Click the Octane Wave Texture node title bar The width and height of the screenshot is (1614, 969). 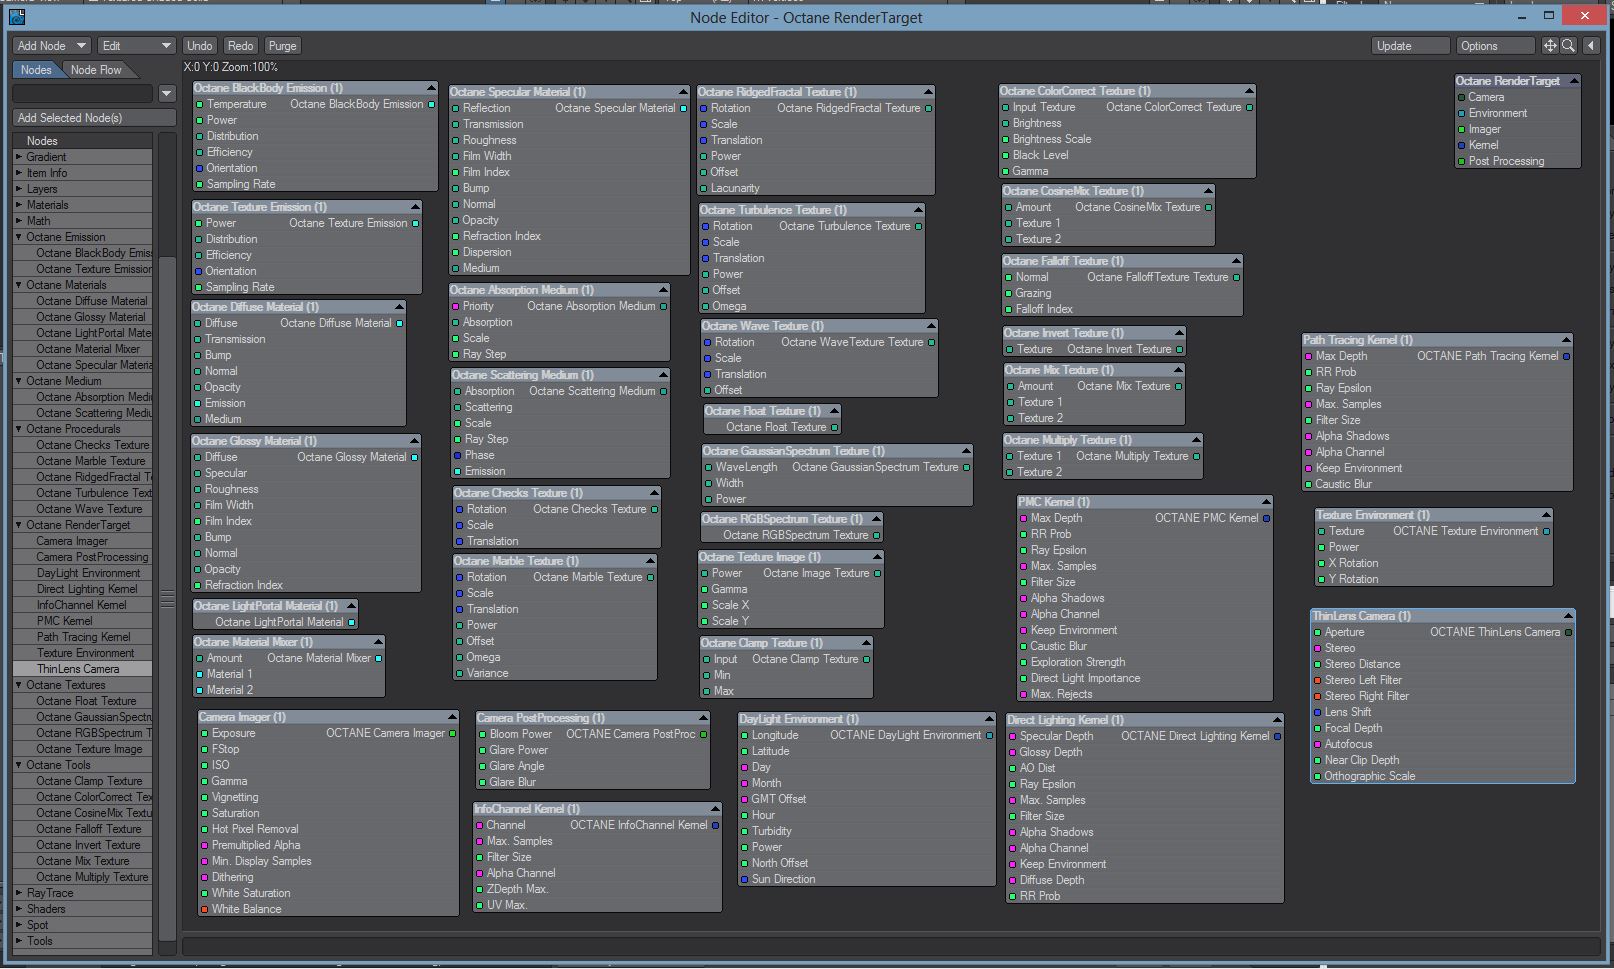(x=818, y=326)
